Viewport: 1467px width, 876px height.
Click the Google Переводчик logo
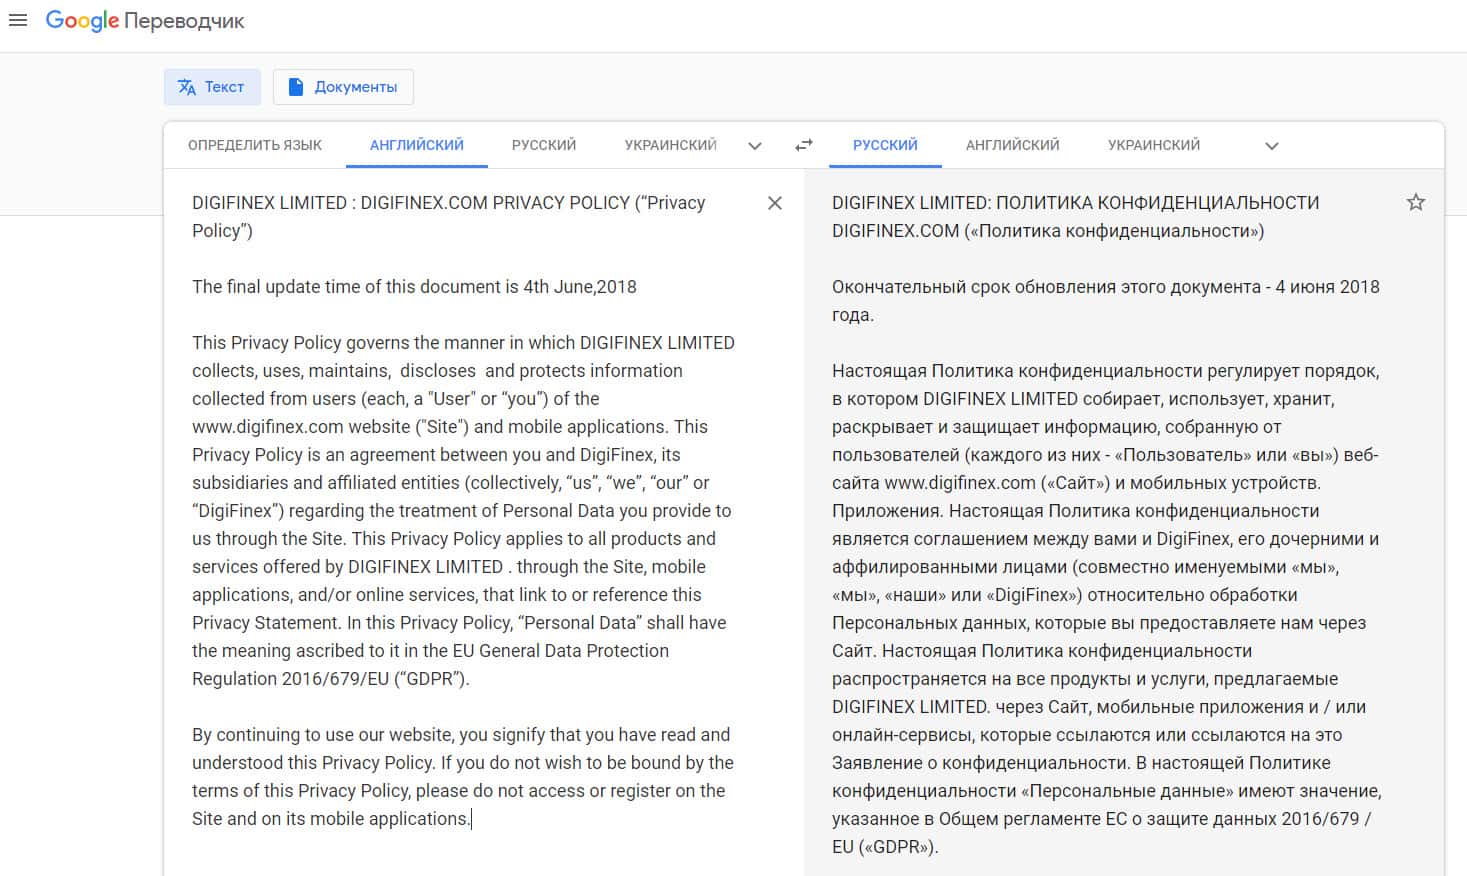(x=145, y=21)
